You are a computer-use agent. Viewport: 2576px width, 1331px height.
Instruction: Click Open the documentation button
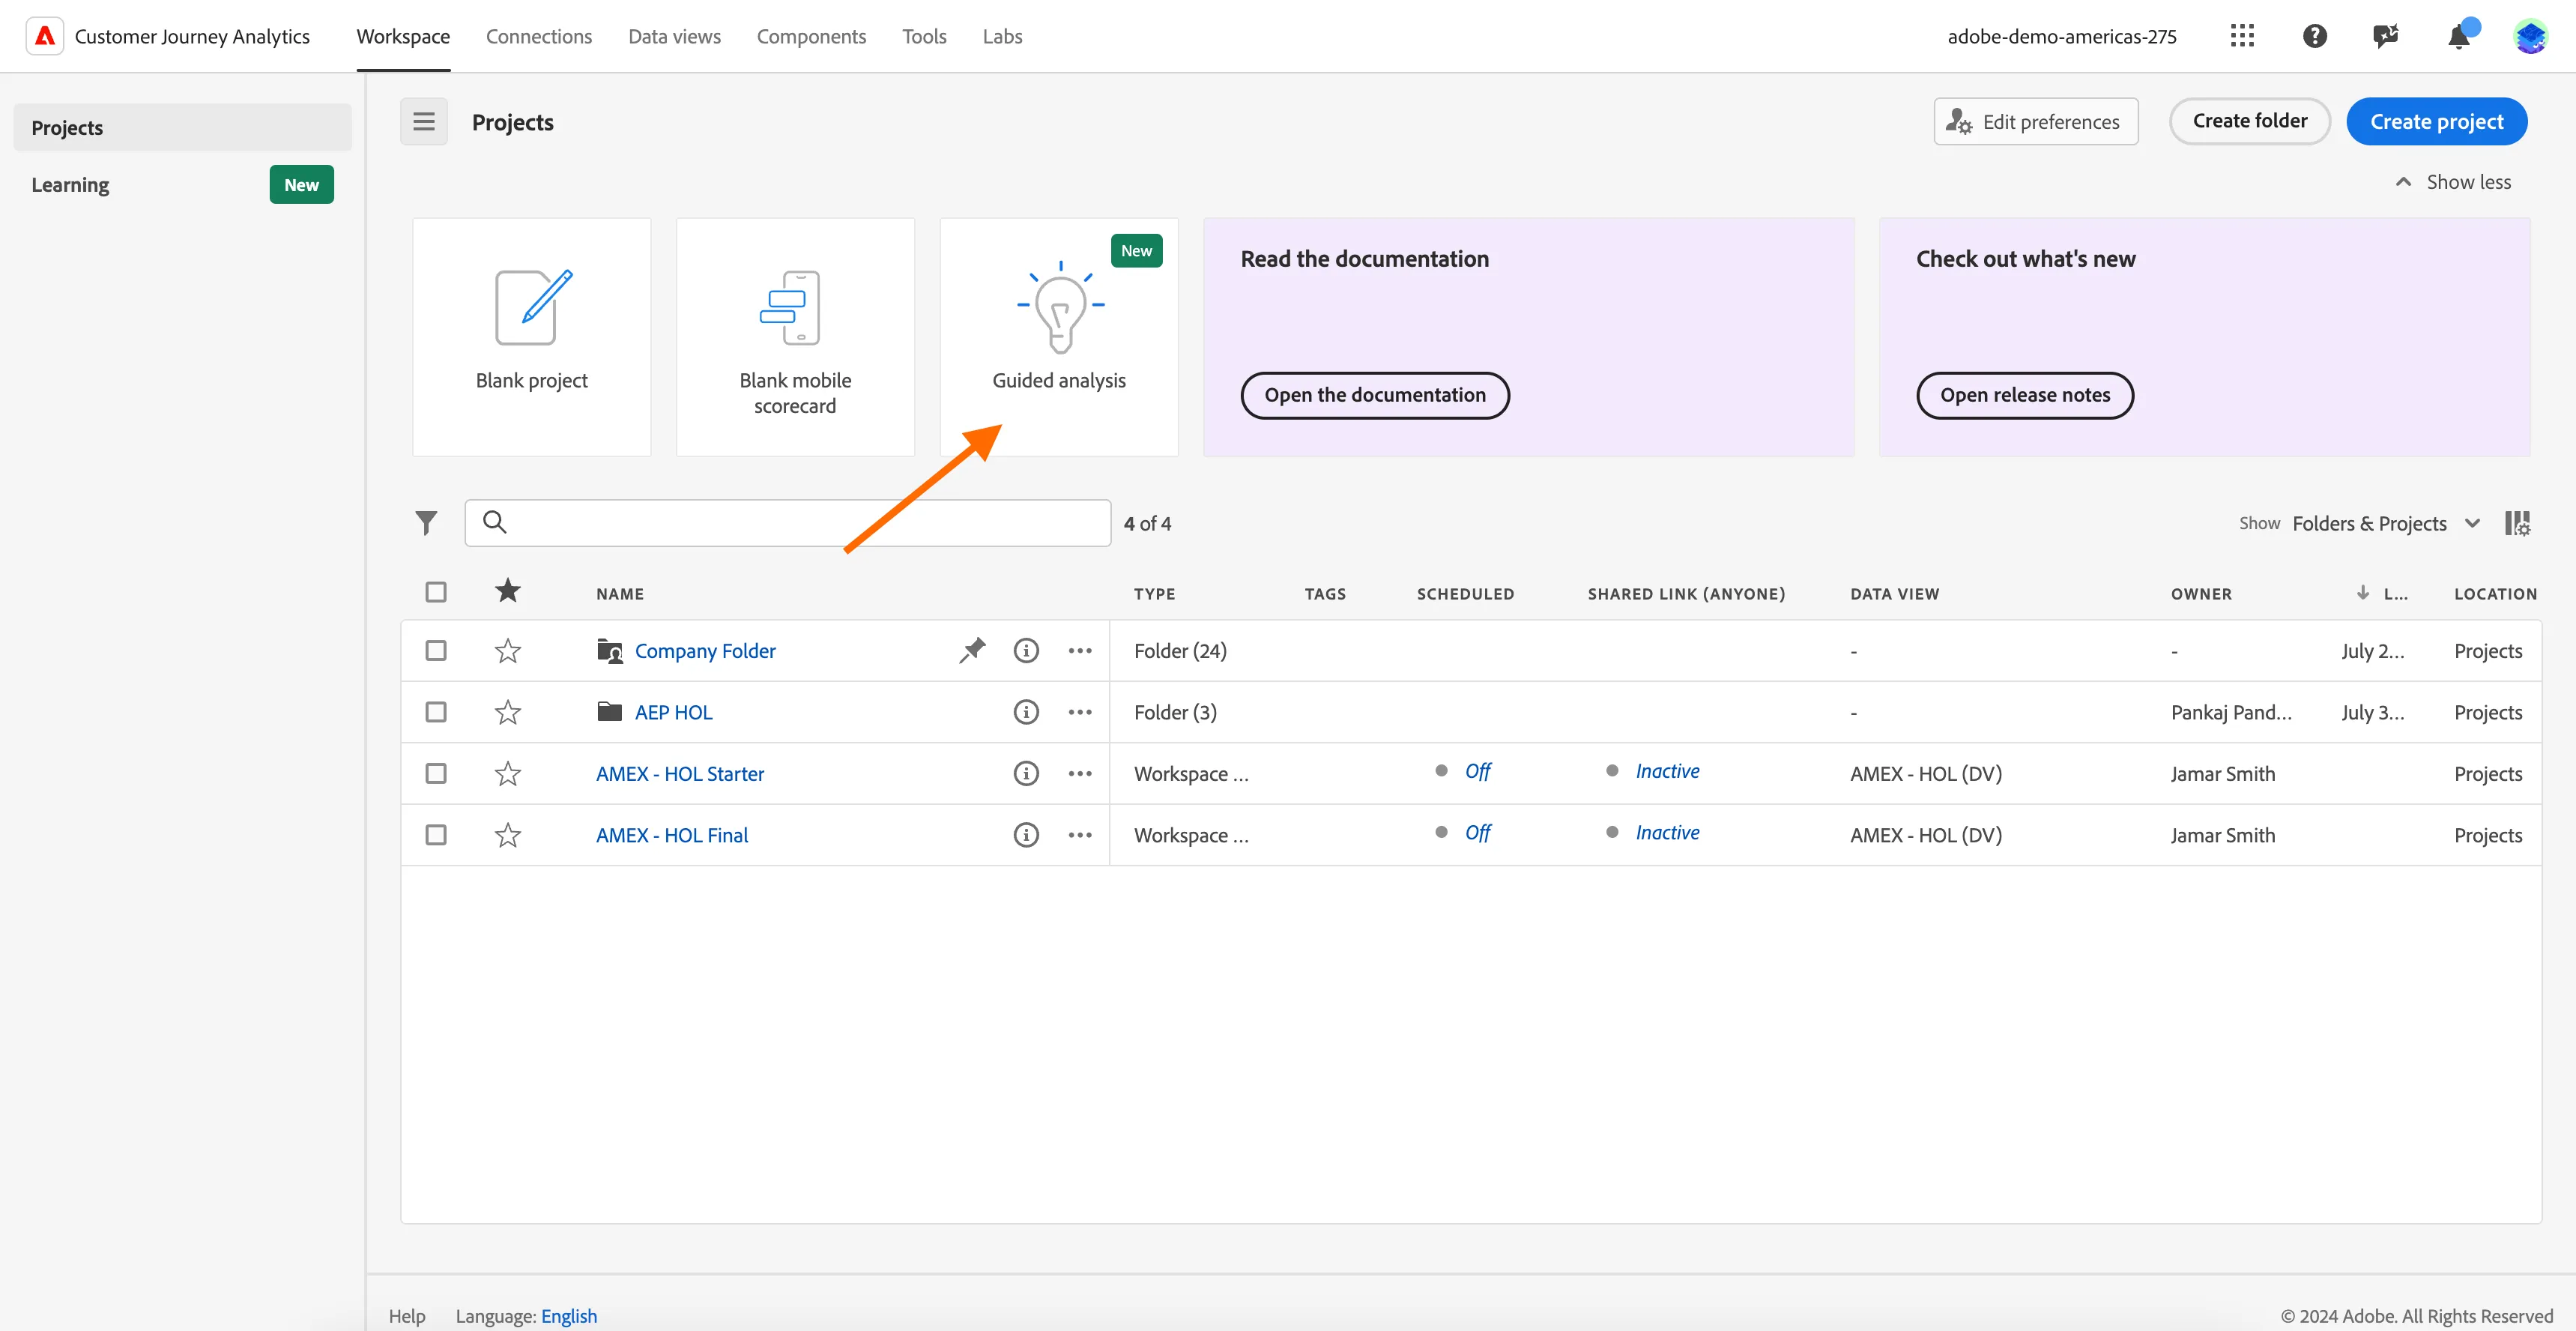pyautogui.click(x=1375, y=395)
